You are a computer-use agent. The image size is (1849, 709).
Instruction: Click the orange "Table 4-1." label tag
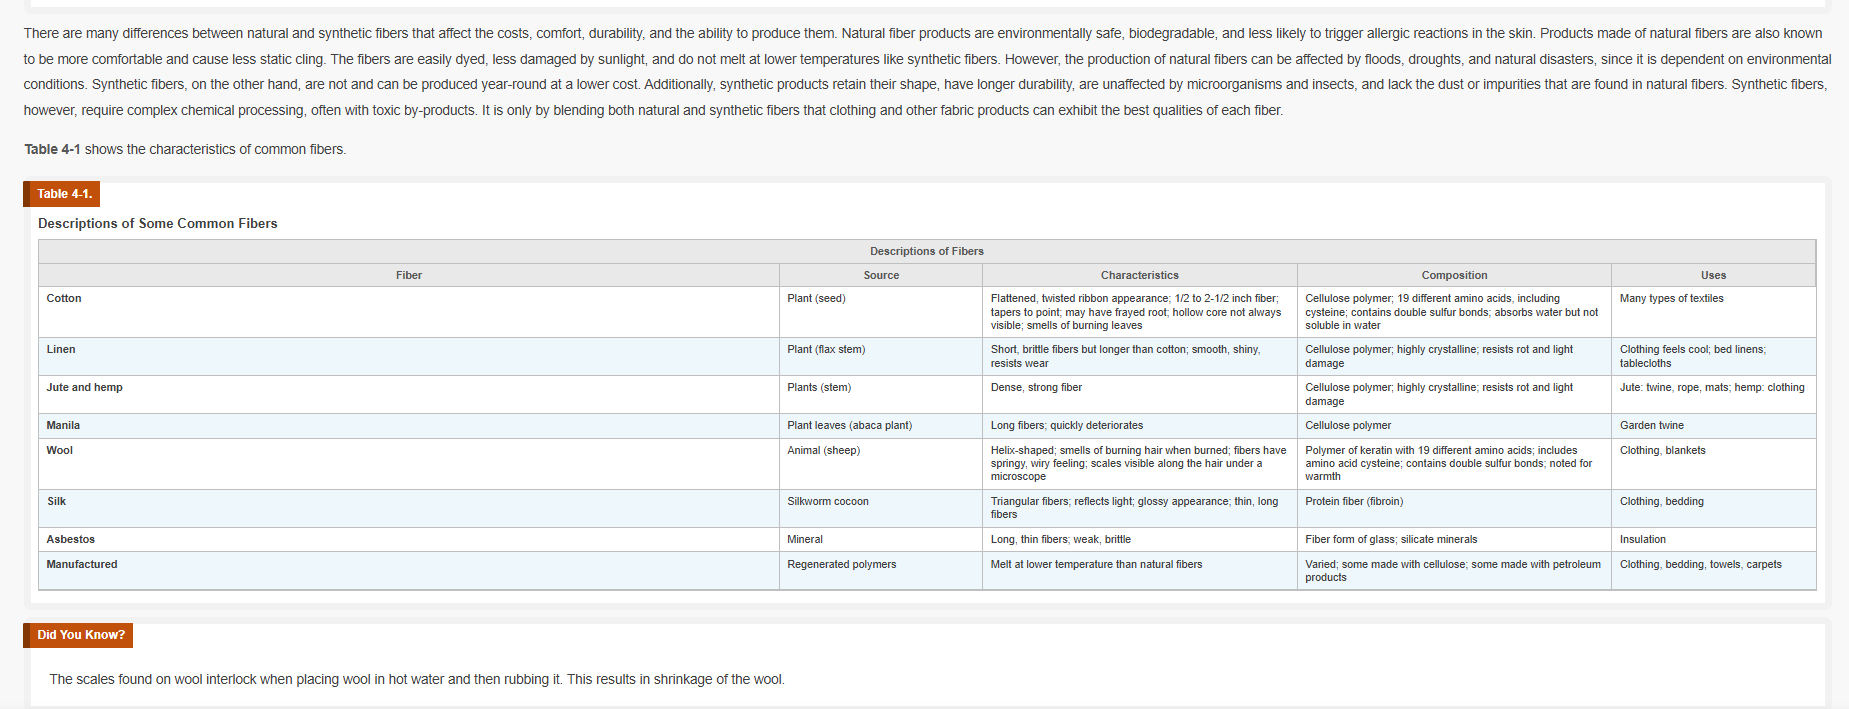point(63,194)
